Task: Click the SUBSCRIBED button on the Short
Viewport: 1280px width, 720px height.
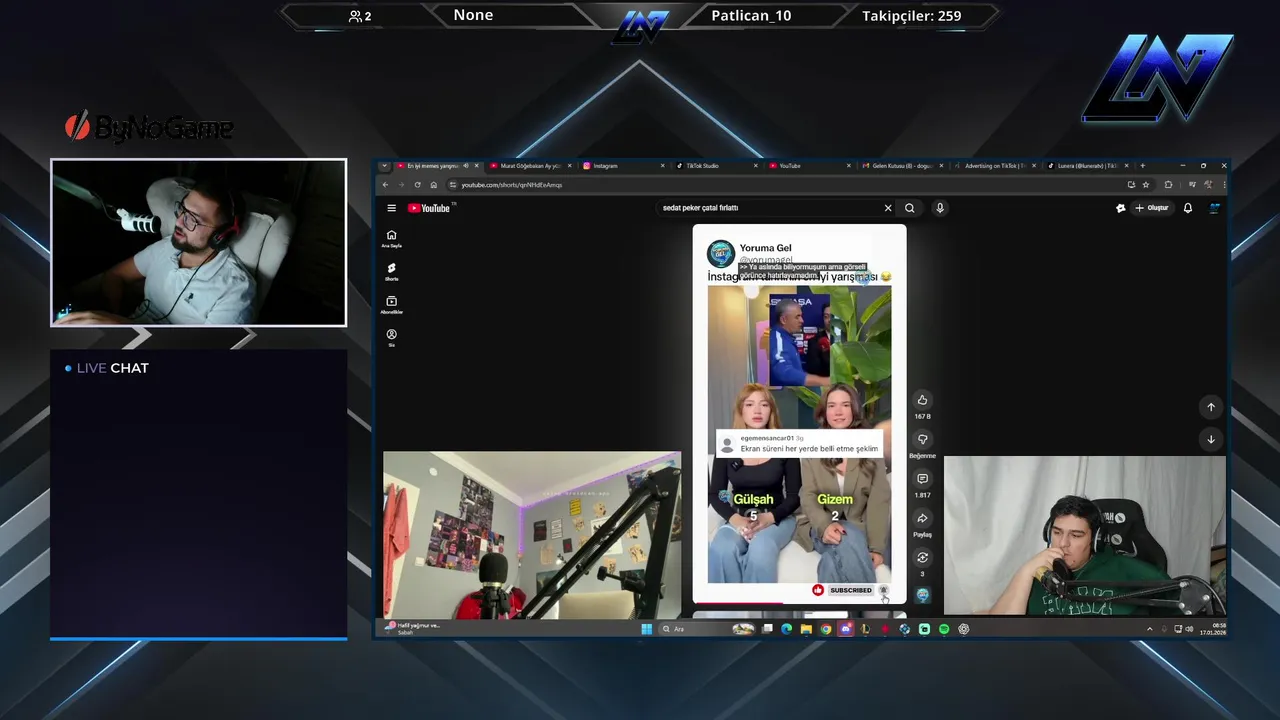Action: (850, 590)
